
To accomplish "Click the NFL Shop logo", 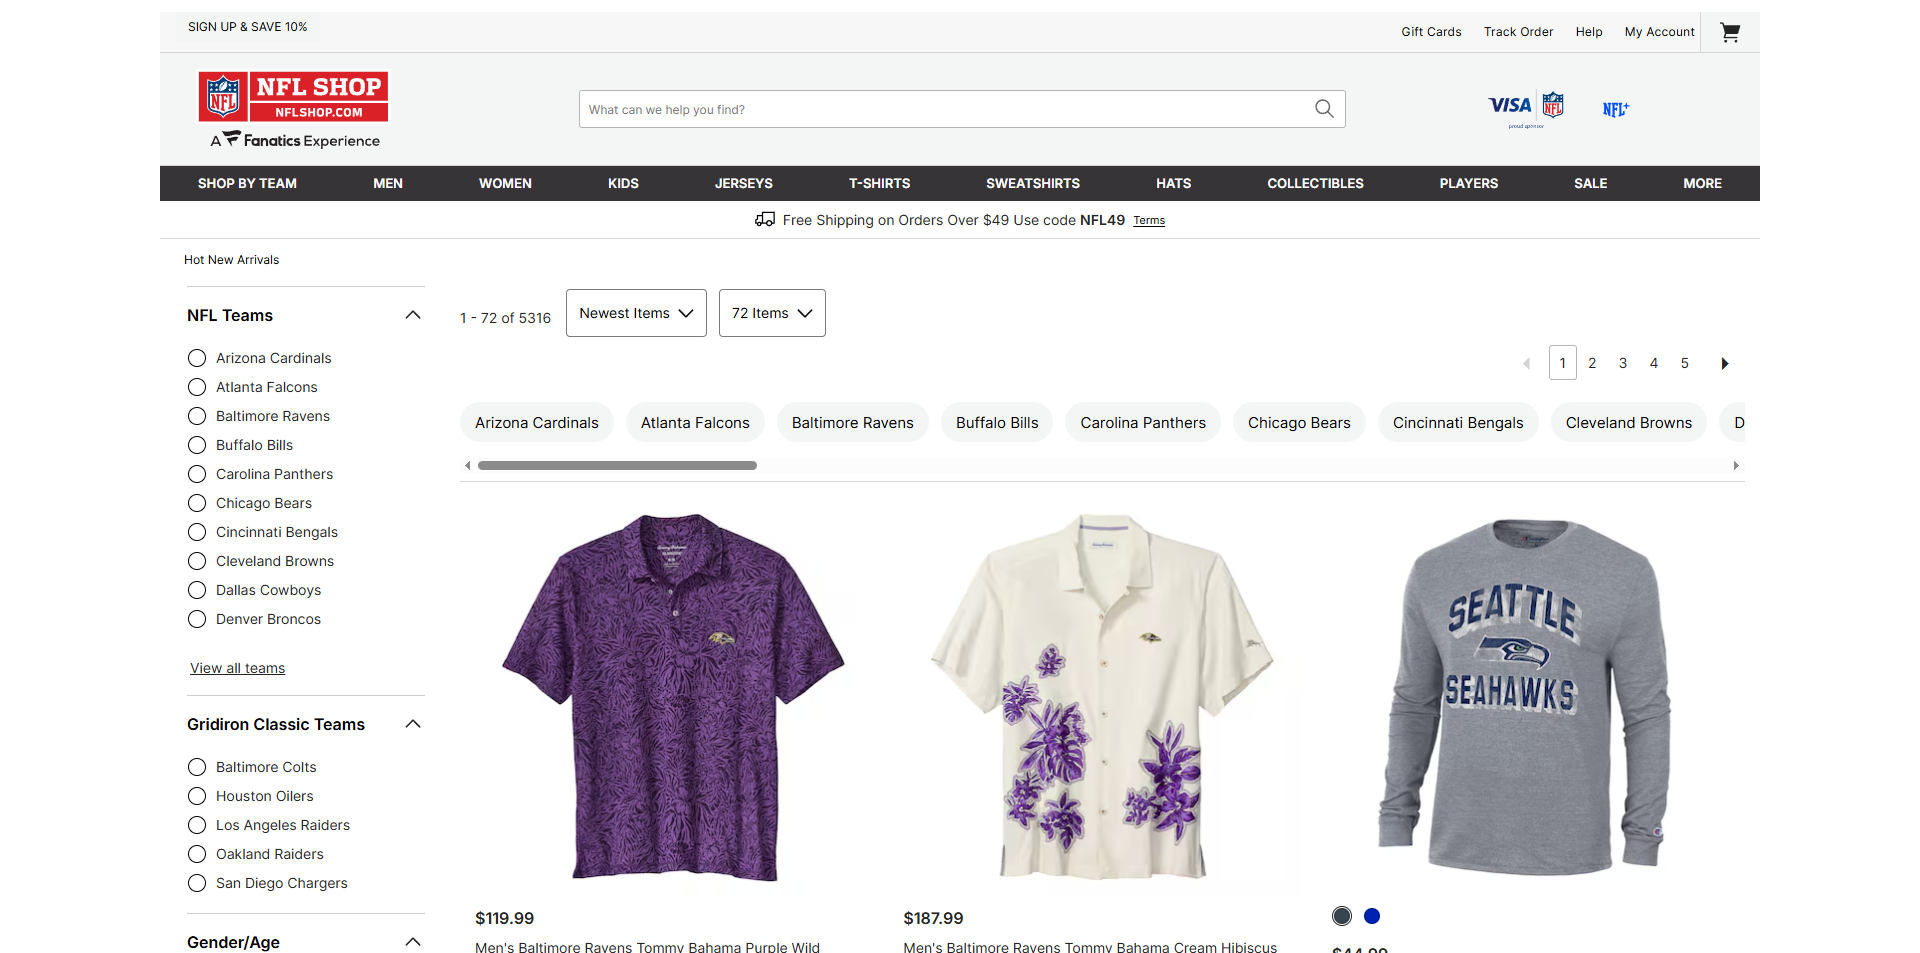I will coord(293,97).
